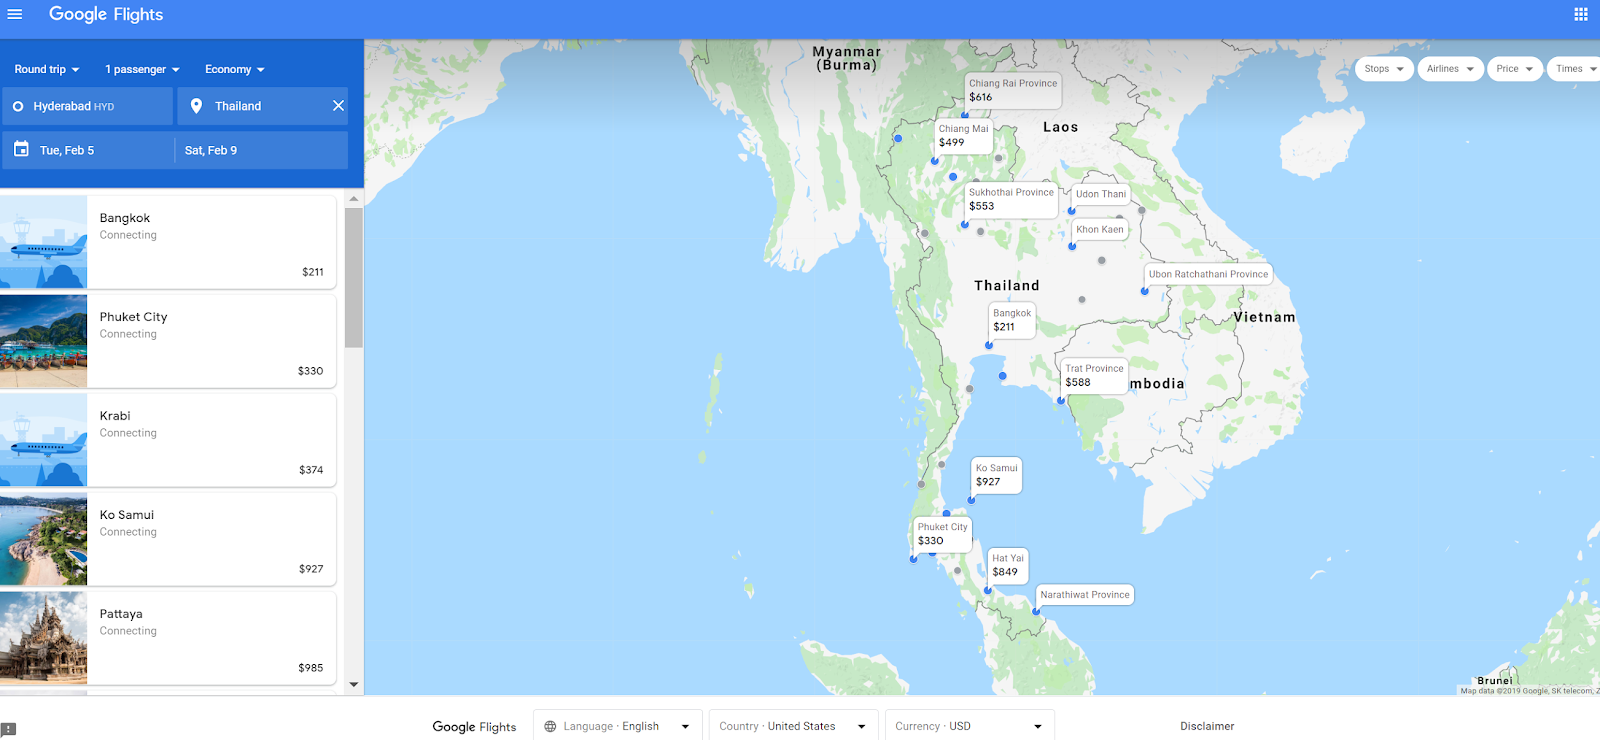Select the Krabi $374 result card
This screenshot has height=740, width=1600.
pos(168,441)
